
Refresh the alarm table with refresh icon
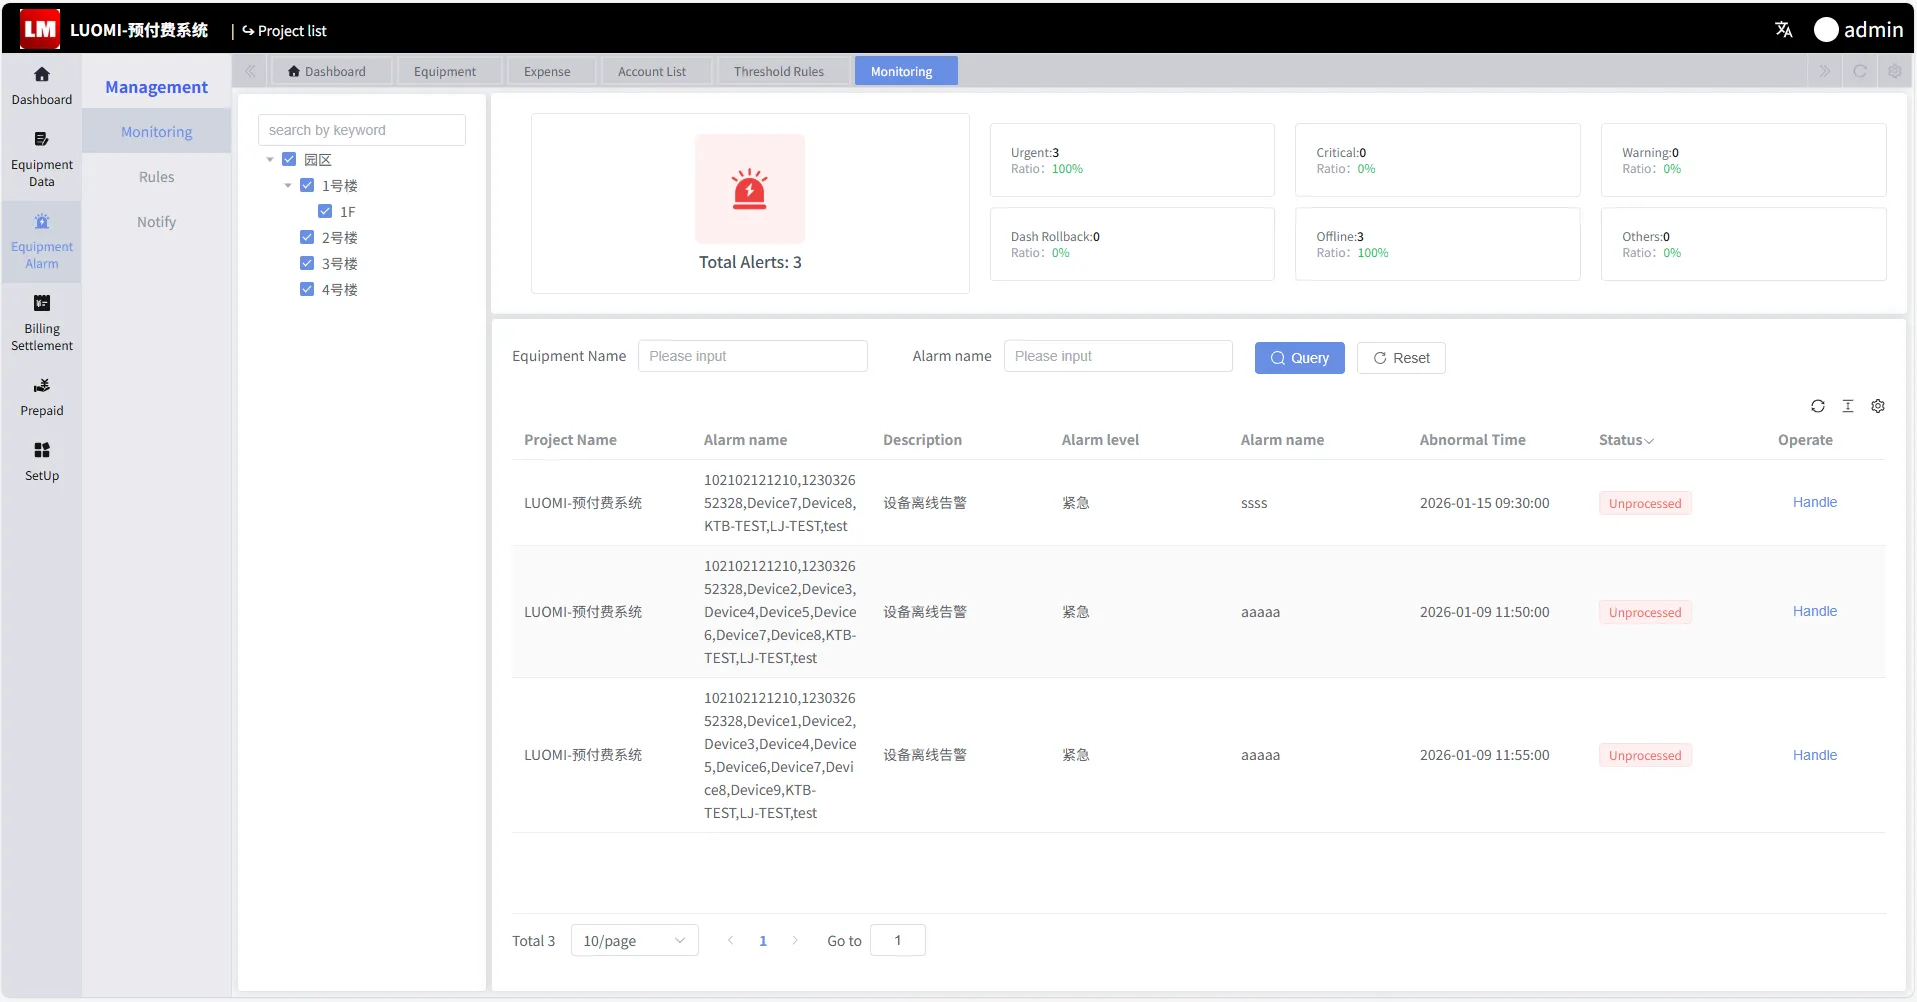(1817, 406)
